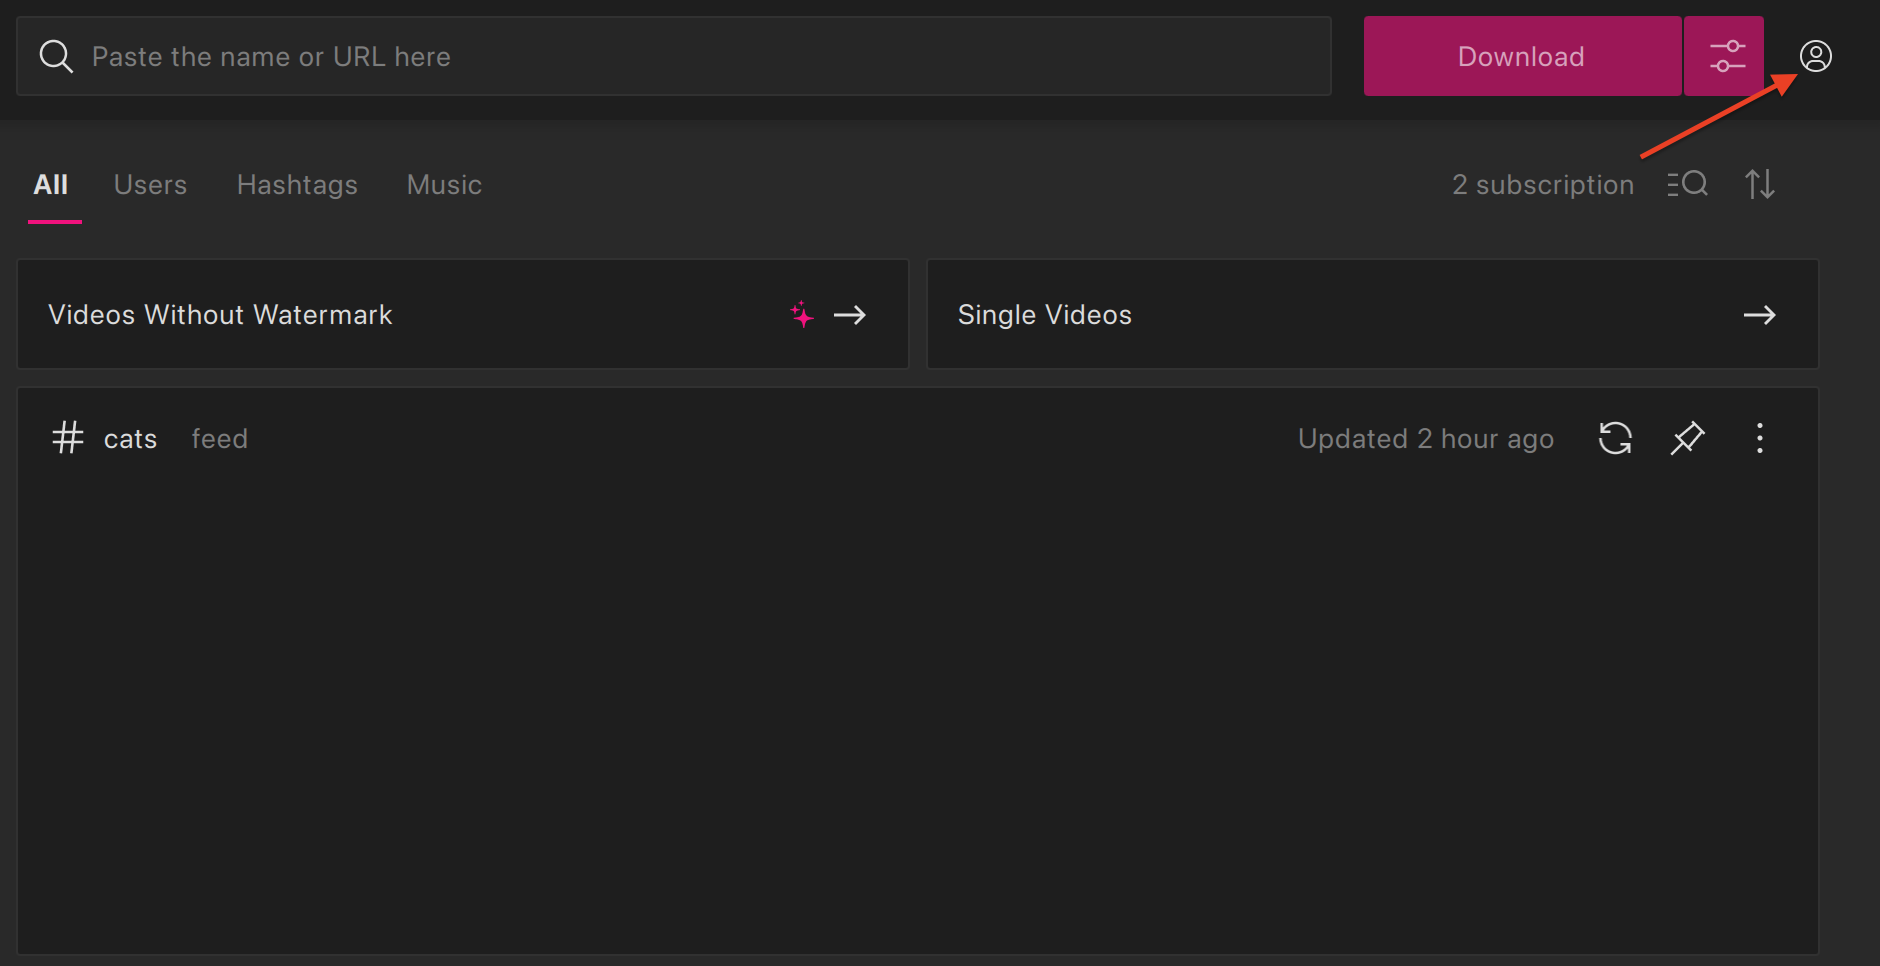The width and height of the screenshot is (1880, 966).
Task: Open Videos Without Watermark via its arrow
Action: coord(851,315)
